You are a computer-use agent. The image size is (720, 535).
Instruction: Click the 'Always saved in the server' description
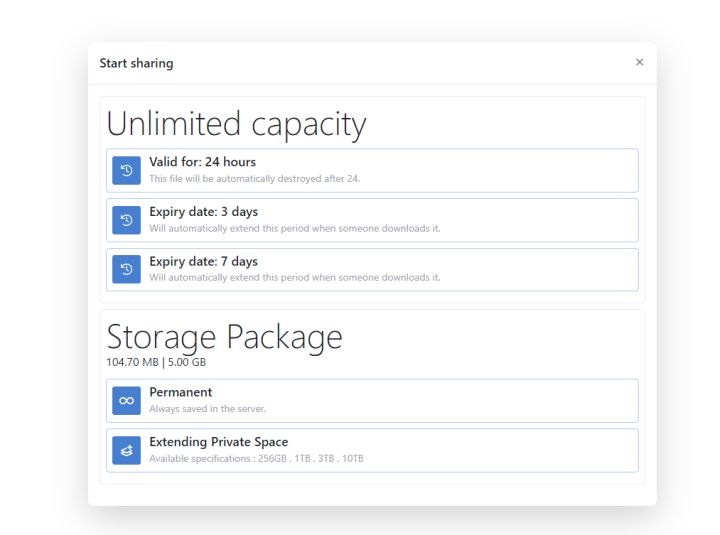tap(207, 409)
